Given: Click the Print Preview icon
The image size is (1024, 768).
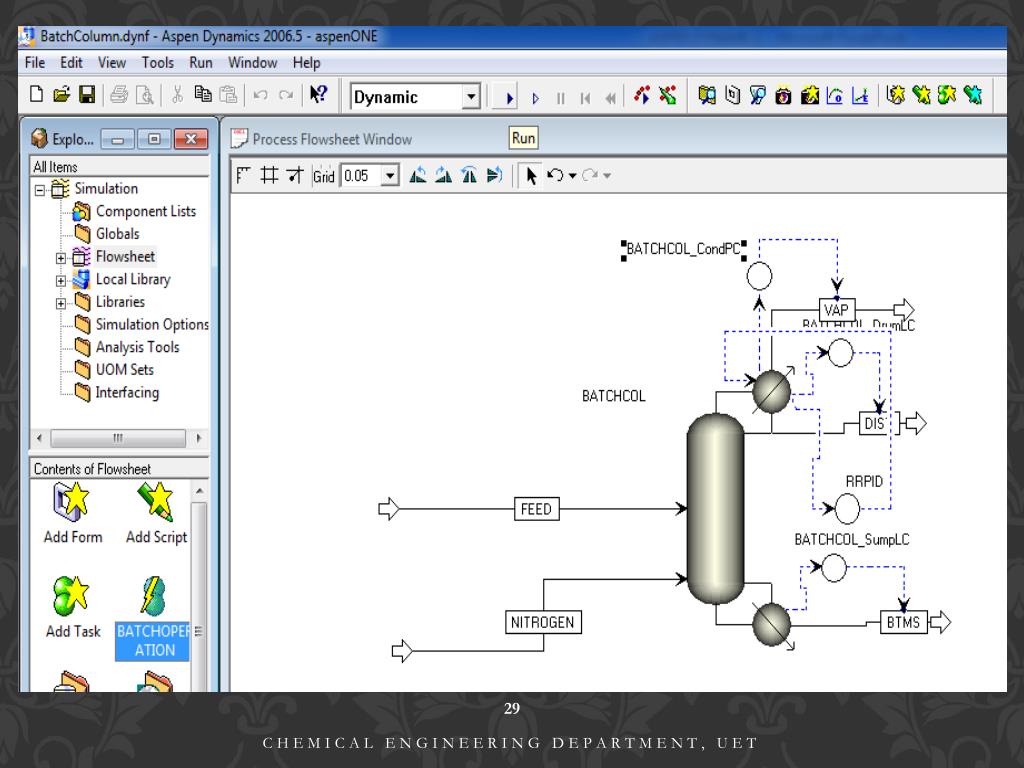Looking at the screenshot, I should (144, 95).
